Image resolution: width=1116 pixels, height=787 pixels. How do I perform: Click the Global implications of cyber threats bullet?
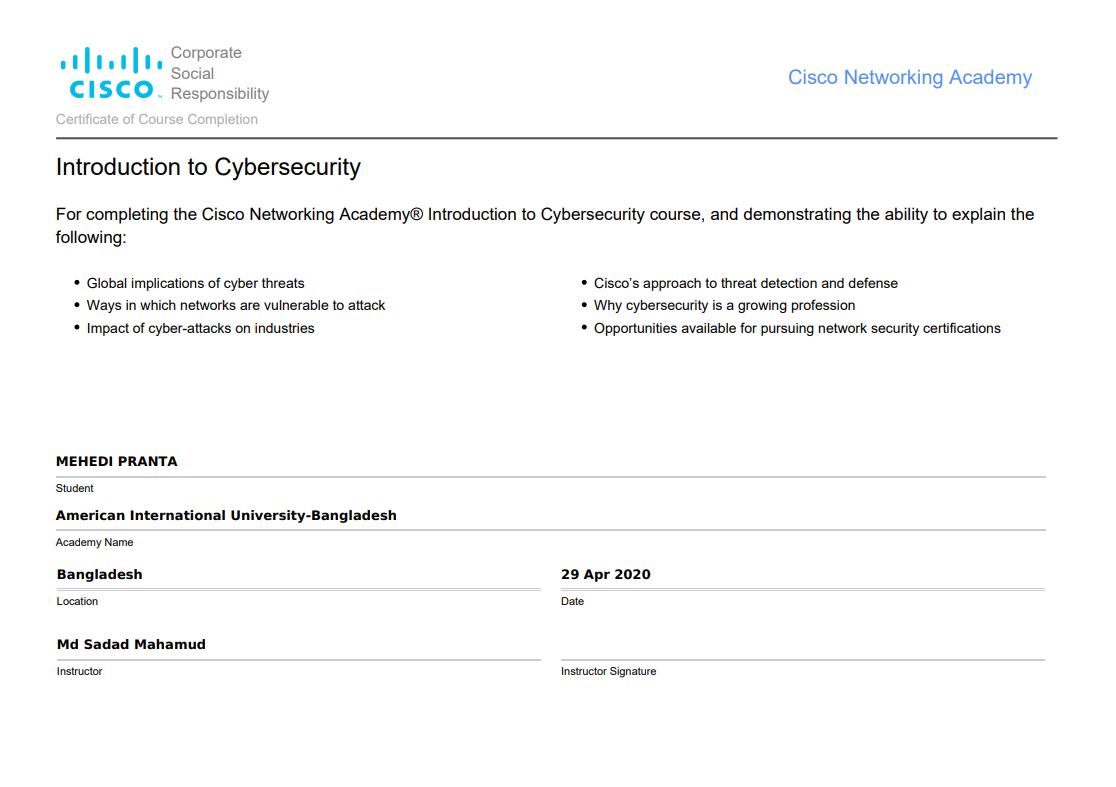195,283
